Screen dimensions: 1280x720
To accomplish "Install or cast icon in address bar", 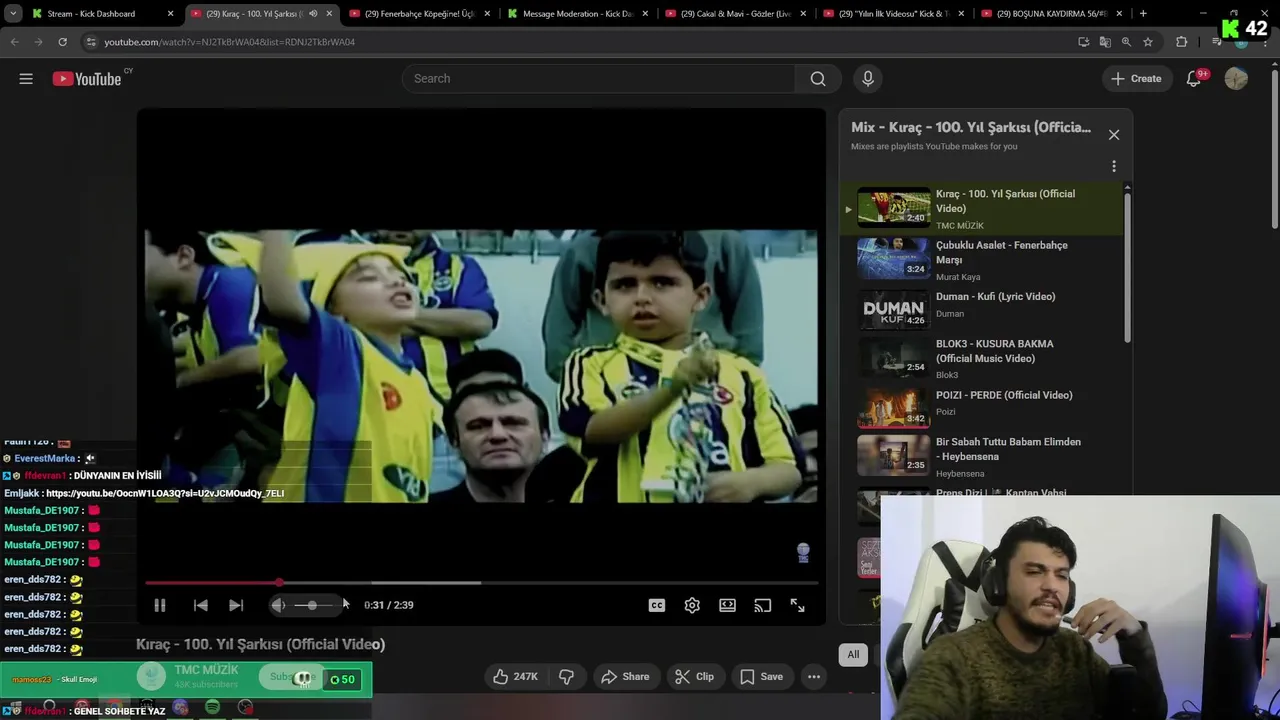I will coord(1083,42).
